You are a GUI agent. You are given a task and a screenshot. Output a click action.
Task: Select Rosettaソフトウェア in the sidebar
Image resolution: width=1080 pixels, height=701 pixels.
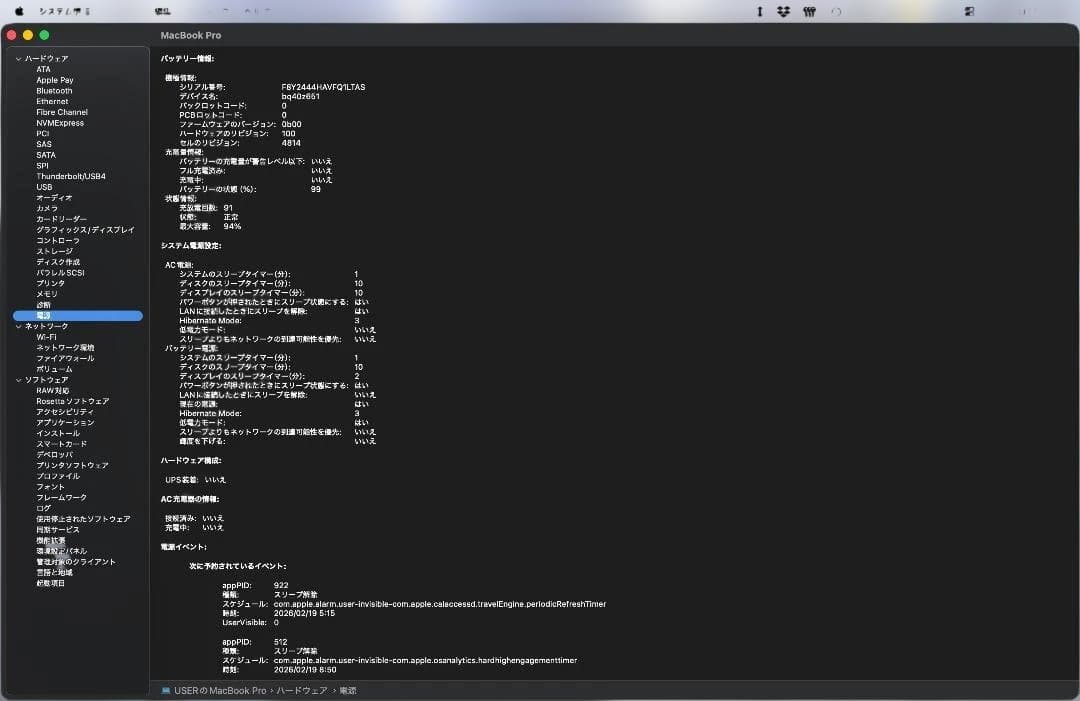pyautogui.click(x=72, y=401)
